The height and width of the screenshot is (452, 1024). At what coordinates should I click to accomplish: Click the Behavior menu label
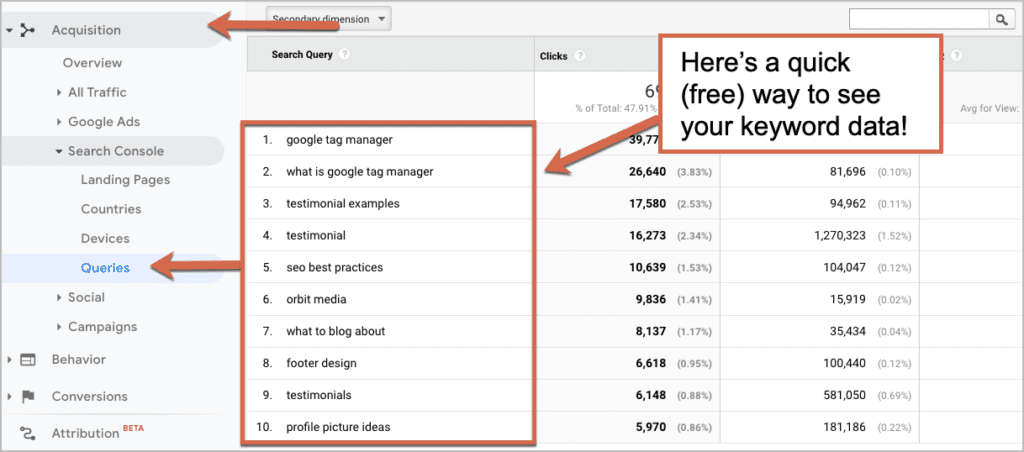pyautogui.click(x=78, y=360)
